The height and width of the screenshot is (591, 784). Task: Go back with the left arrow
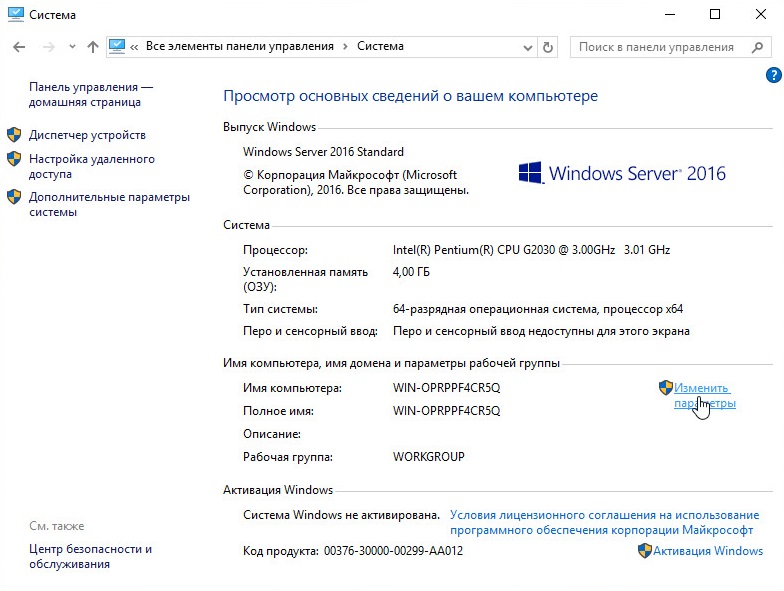coord(19,47)
